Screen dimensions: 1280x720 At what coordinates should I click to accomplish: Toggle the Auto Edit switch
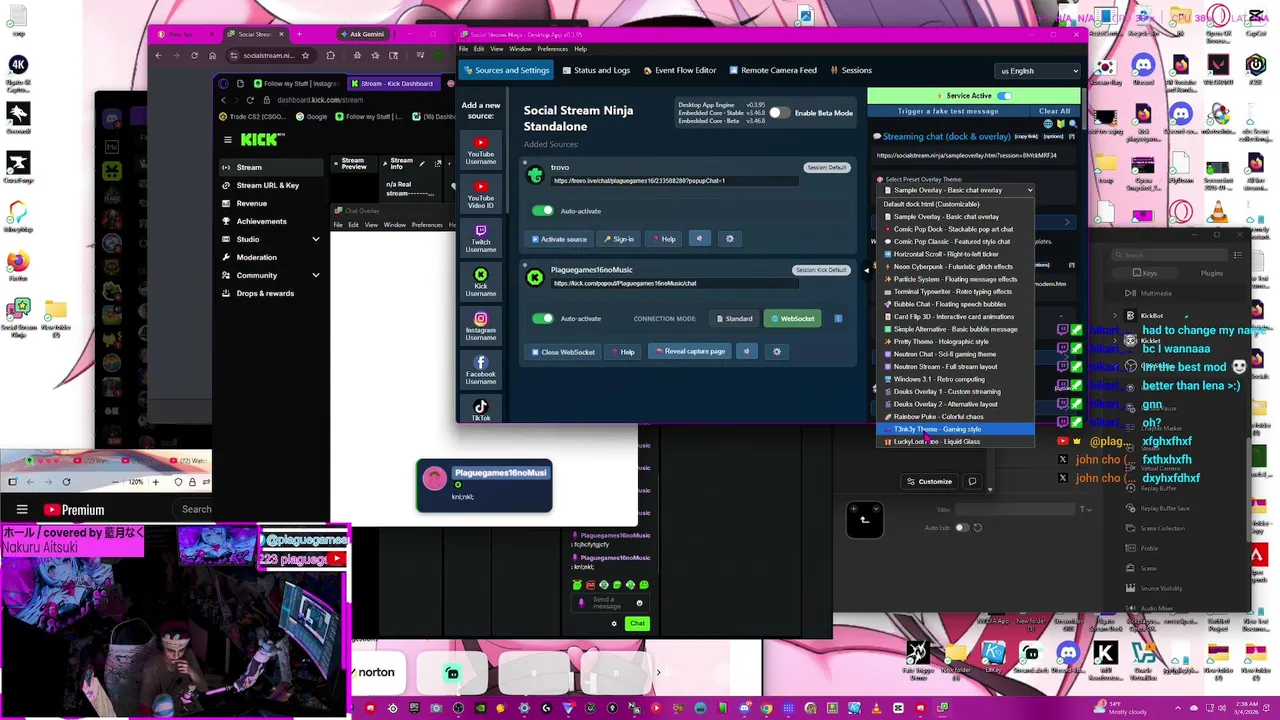[x=962, y=528]
